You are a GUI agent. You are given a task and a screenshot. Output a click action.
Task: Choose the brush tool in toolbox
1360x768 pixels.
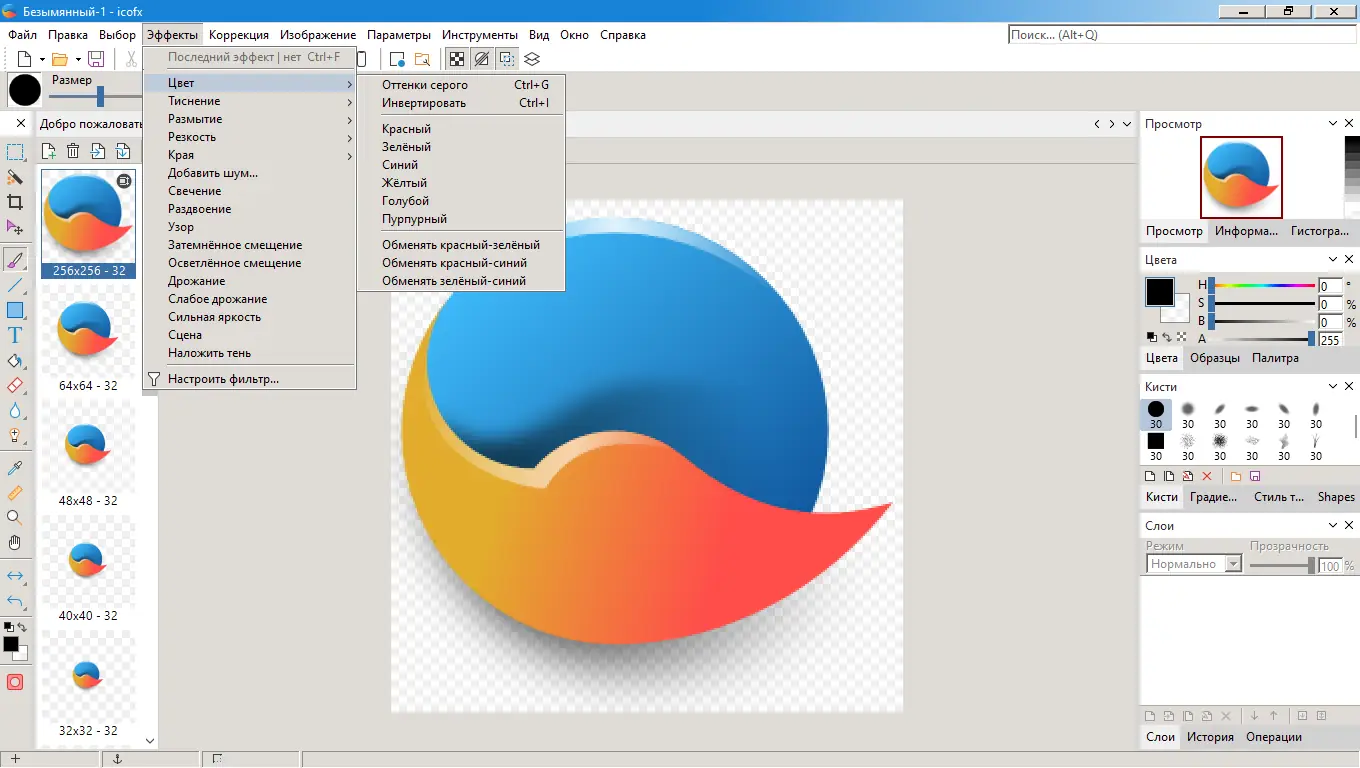pyautogui.click(x=15, y=260)
